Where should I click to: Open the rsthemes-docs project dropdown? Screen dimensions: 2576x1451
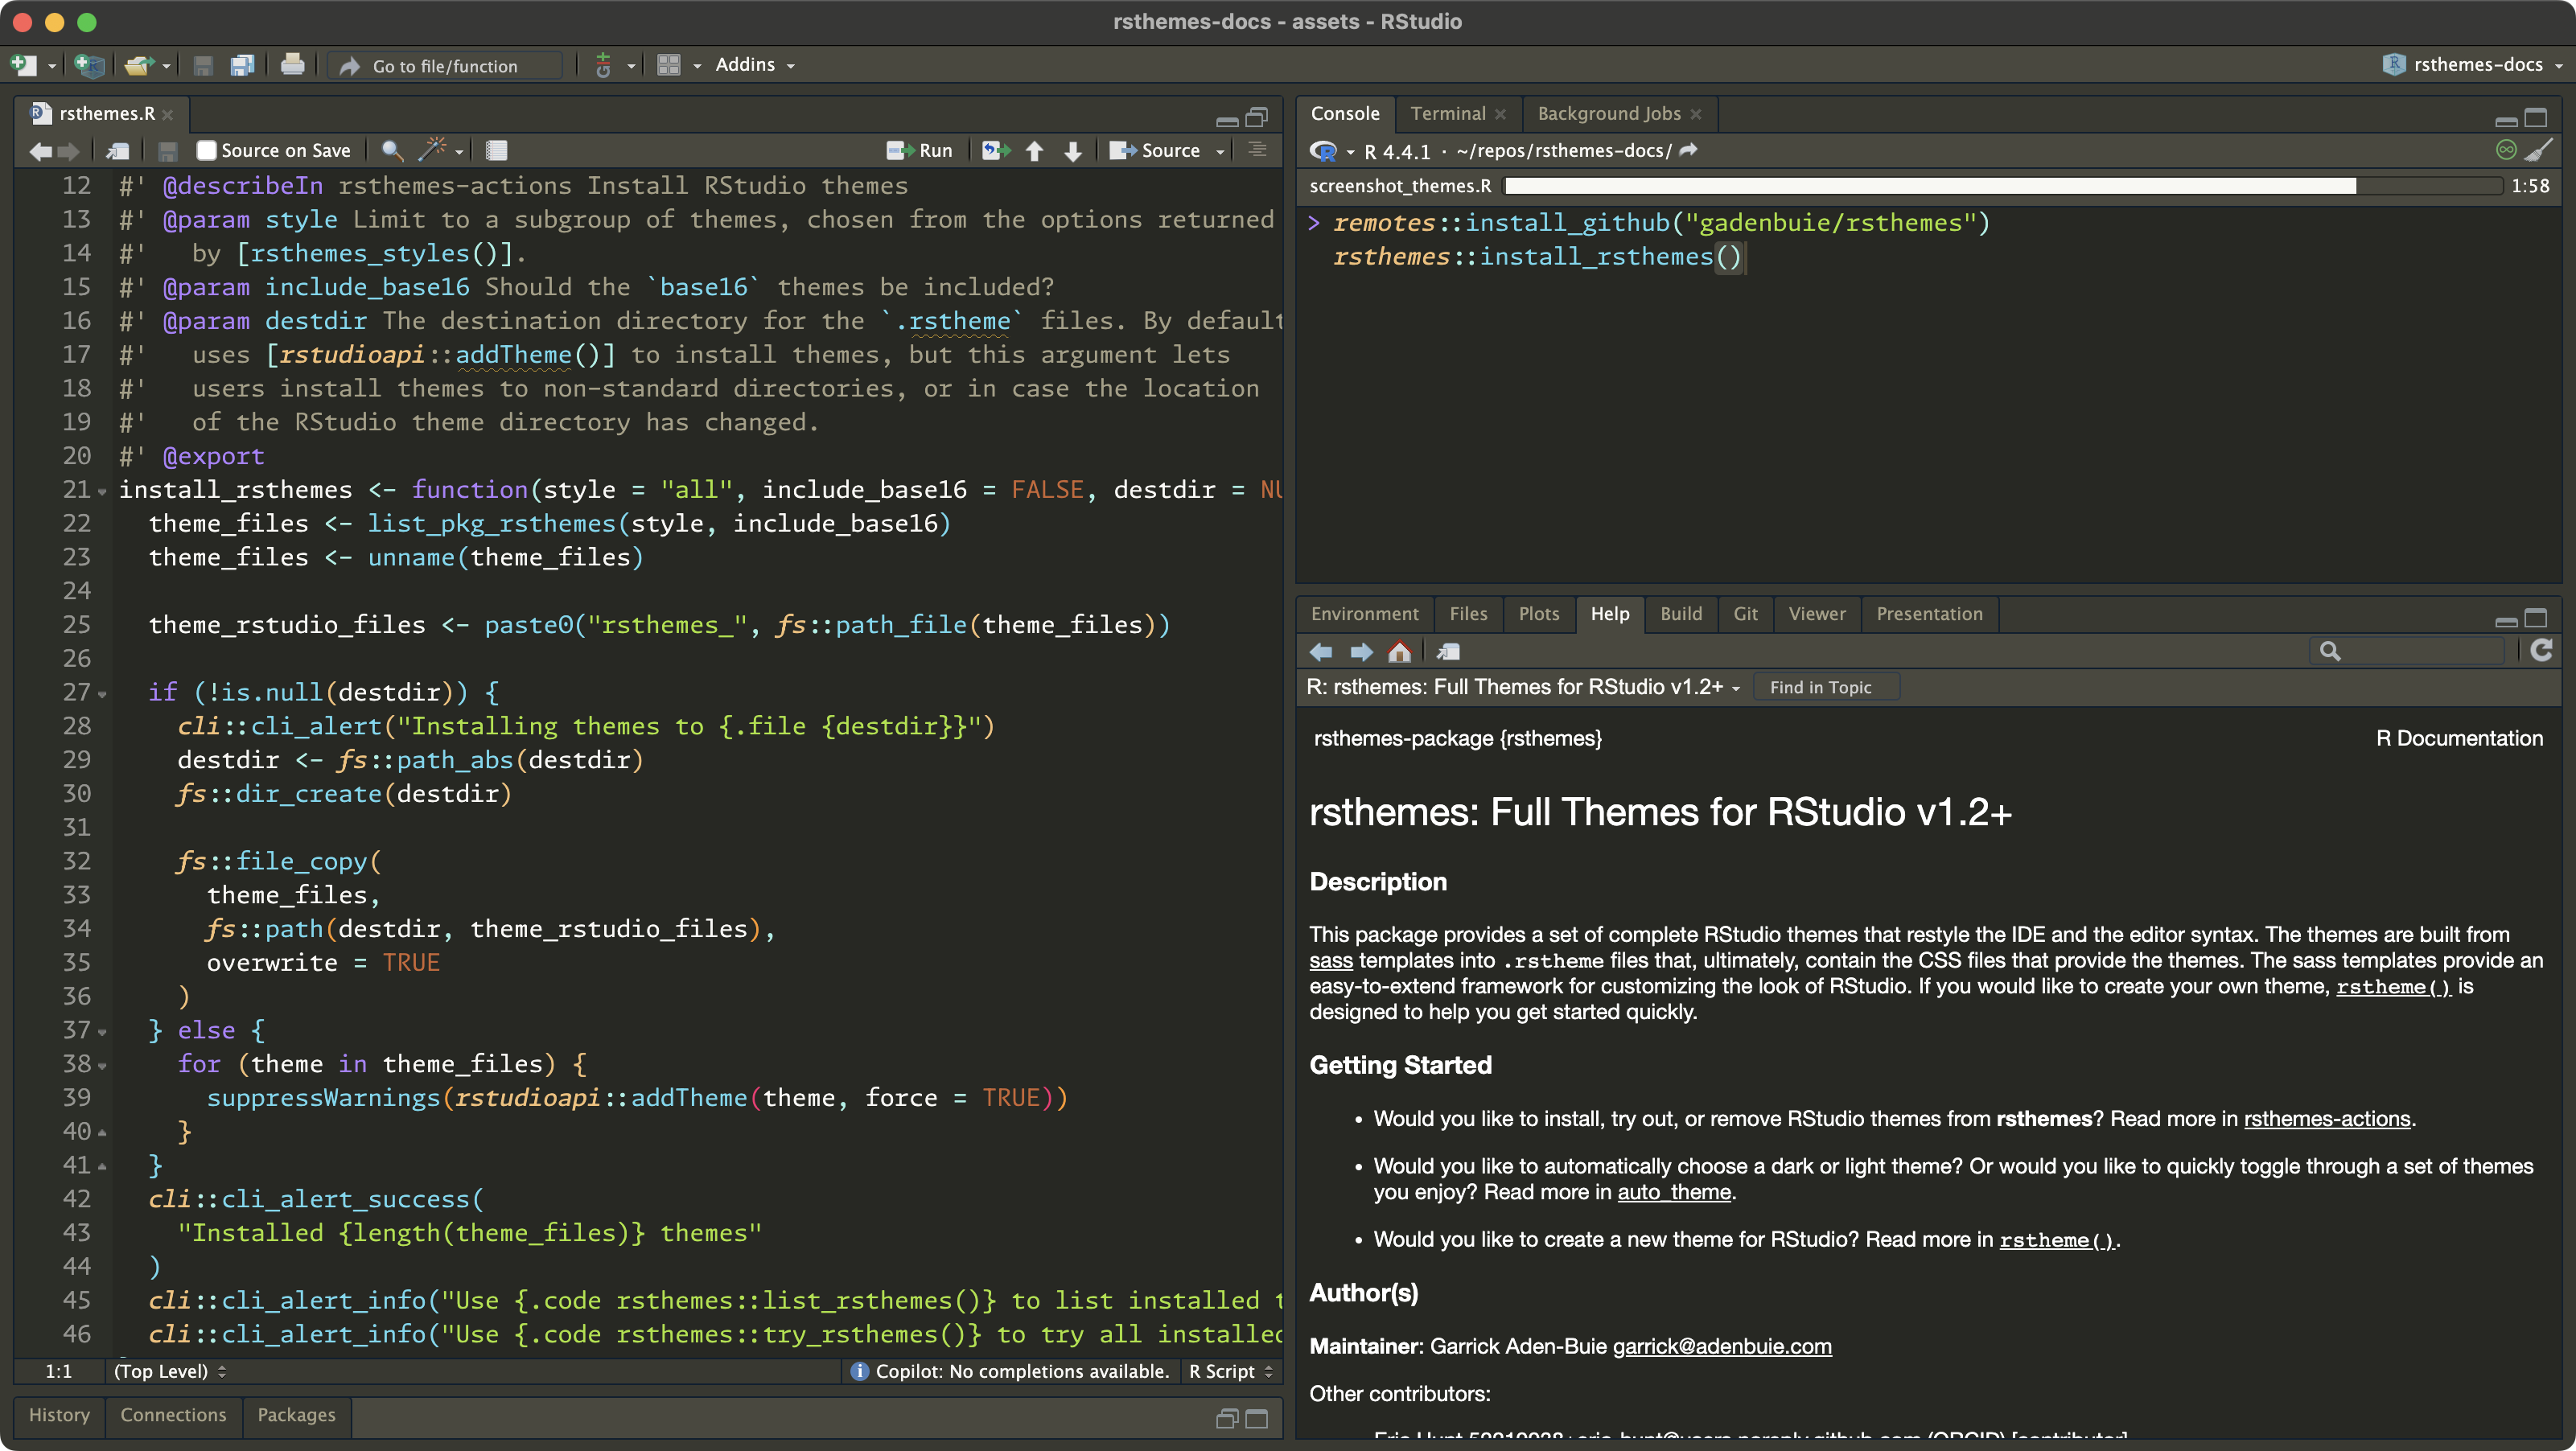(x=2476, y=65)
